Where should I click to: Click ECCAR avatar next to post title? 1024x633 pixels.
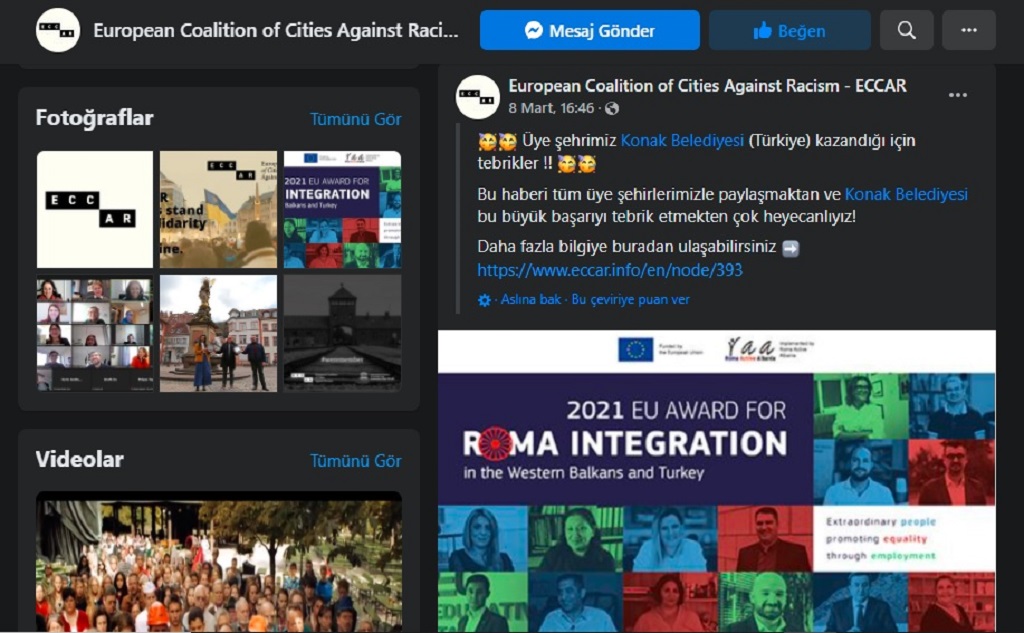477,97
